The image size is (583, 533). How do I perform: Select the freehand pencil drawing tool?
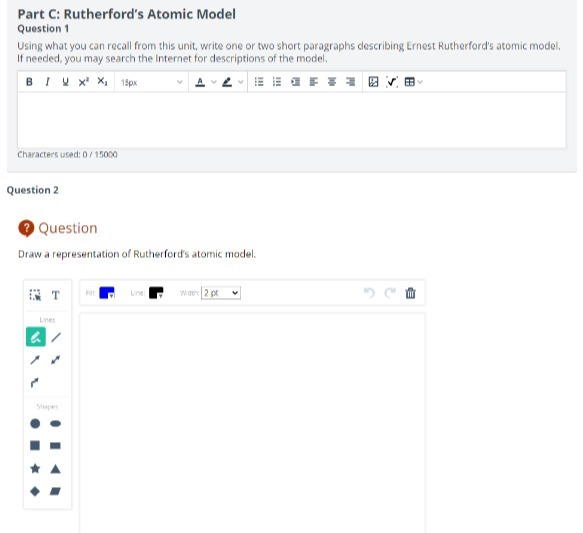[36, 337]
